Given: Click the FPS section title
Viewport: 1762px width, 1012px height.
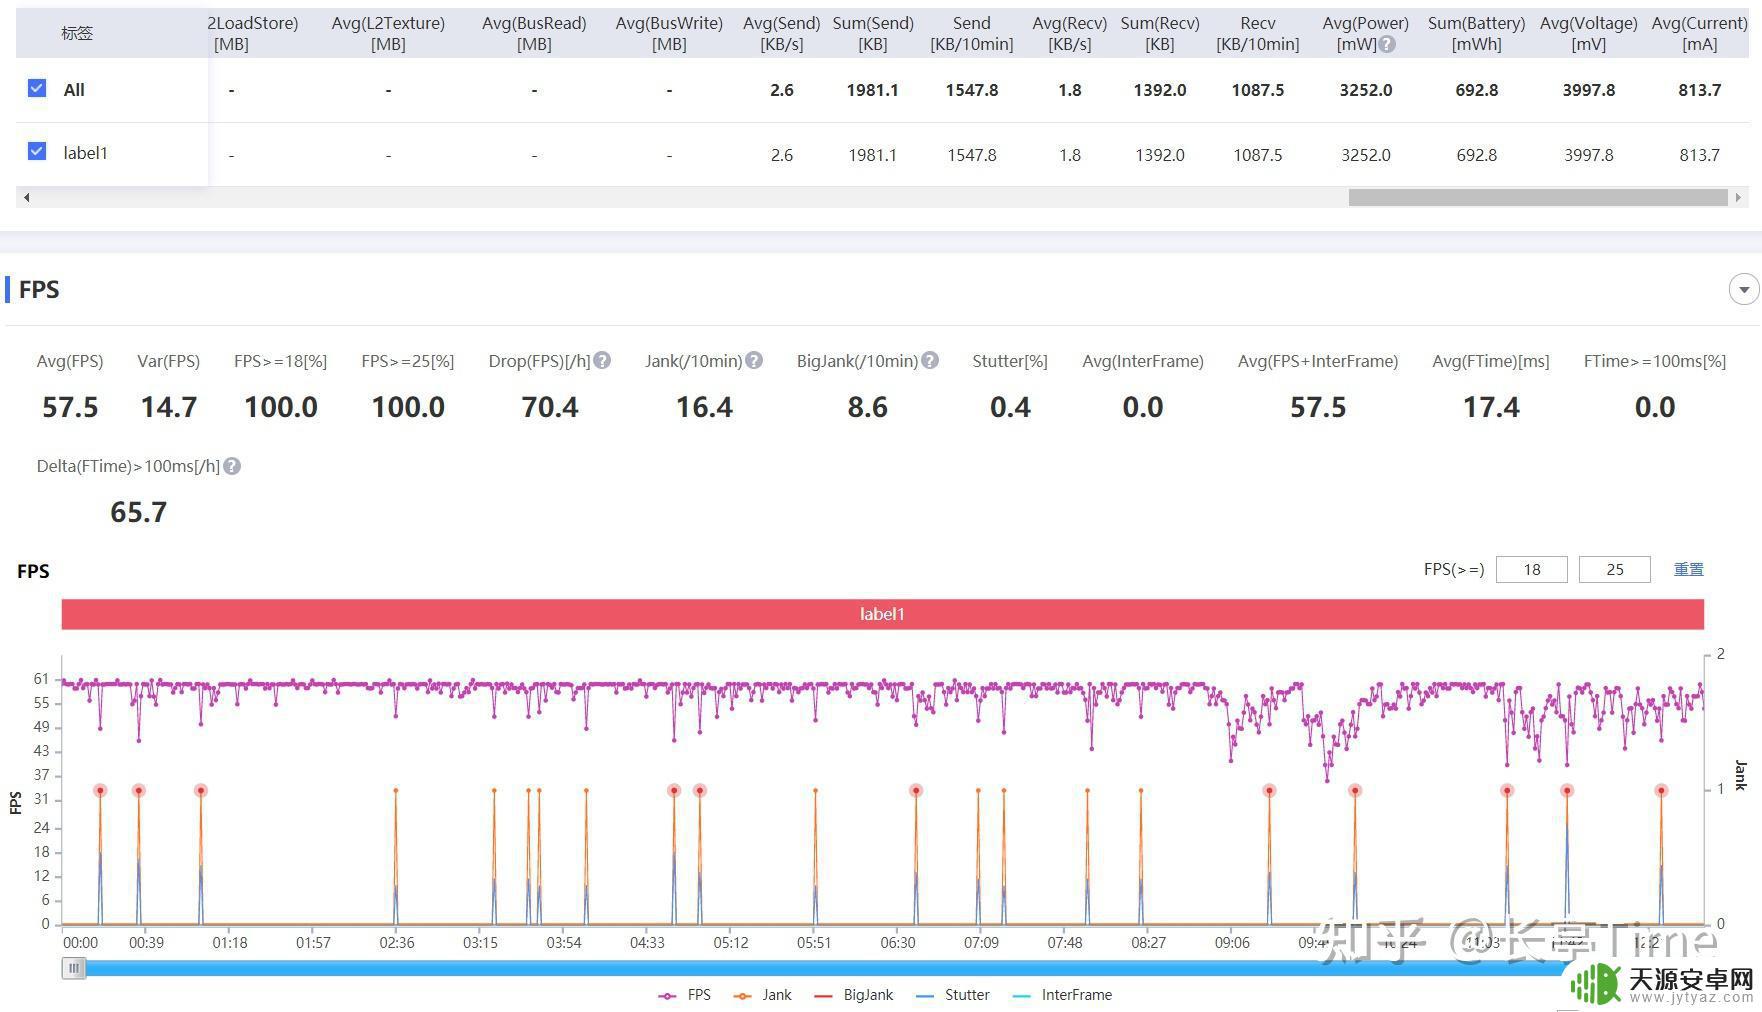Looking at the screenshot, I should [39, 290].
